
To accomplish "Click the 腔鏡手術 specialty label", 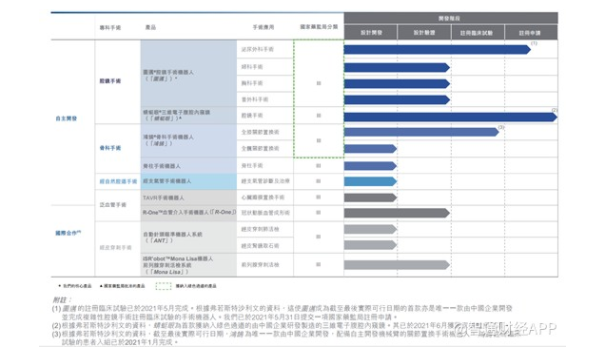I will click(x=110, y=81).
